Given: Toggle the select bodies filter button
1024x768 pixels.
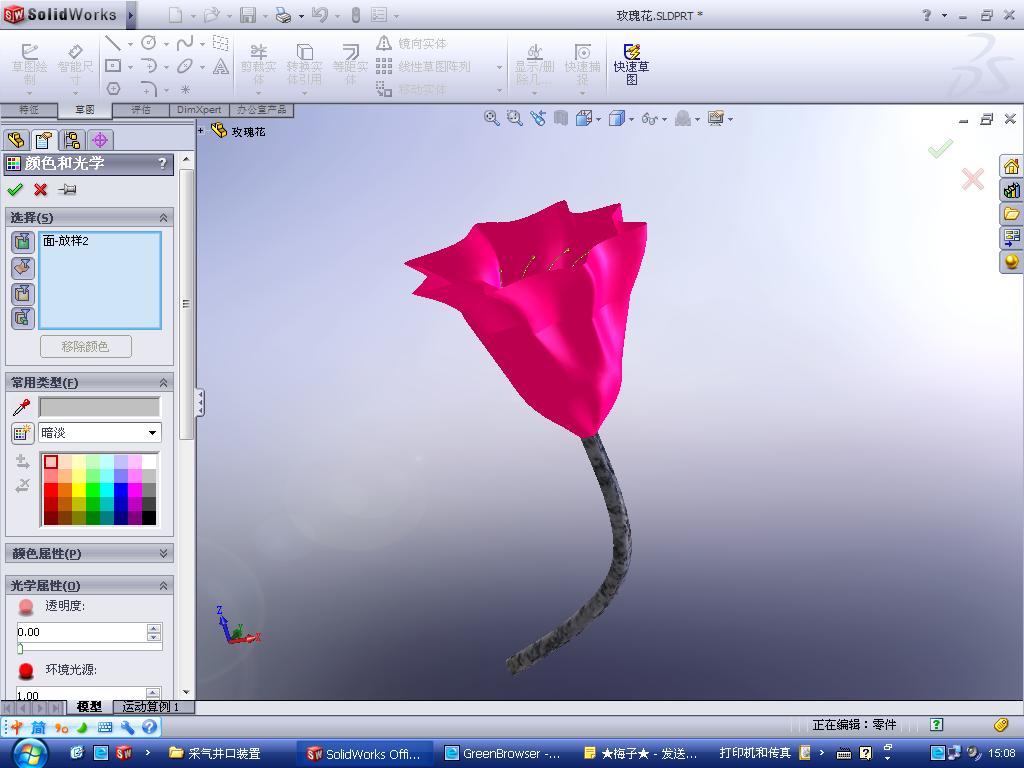Looking at the screenshot, I should (x=23, y=293).
